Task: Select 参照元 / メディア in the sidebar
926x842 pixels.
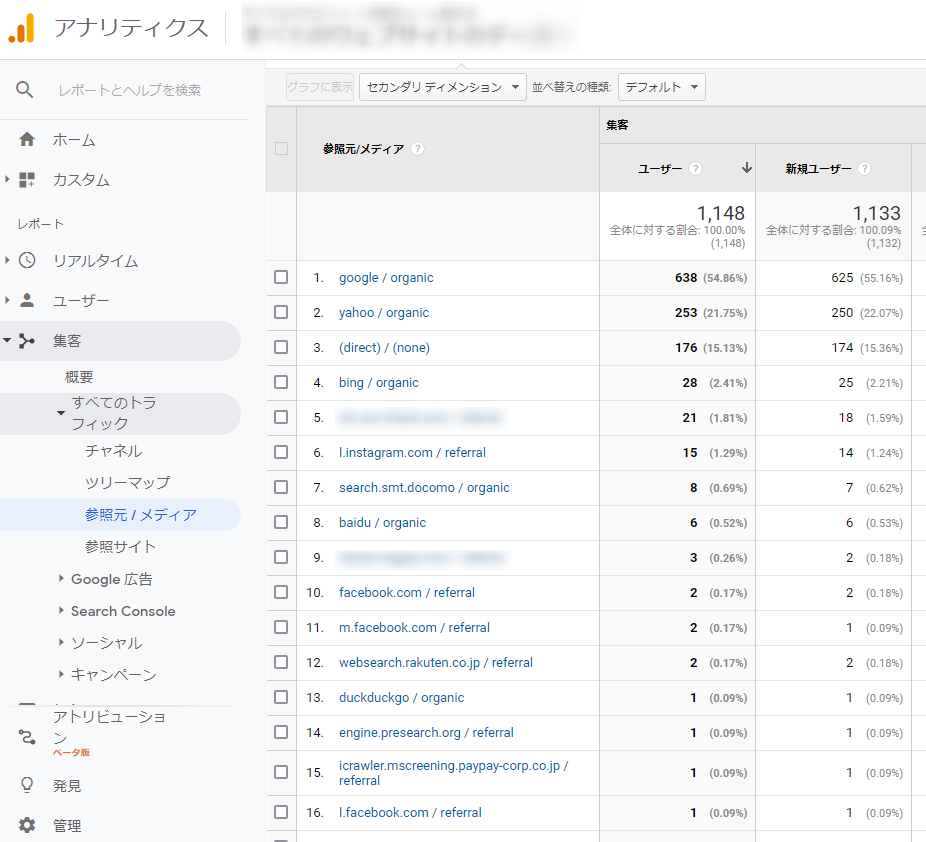Action: click(141, 515)
